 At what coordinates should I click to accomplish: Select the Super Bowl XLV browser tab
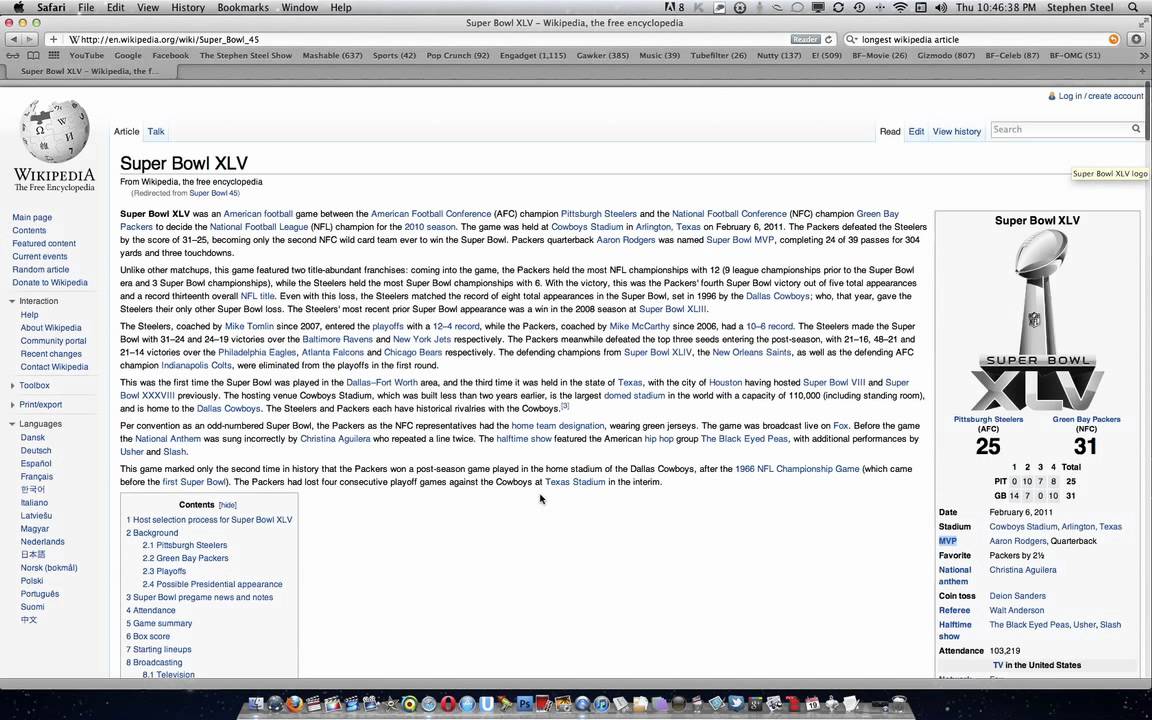[90, 71]
